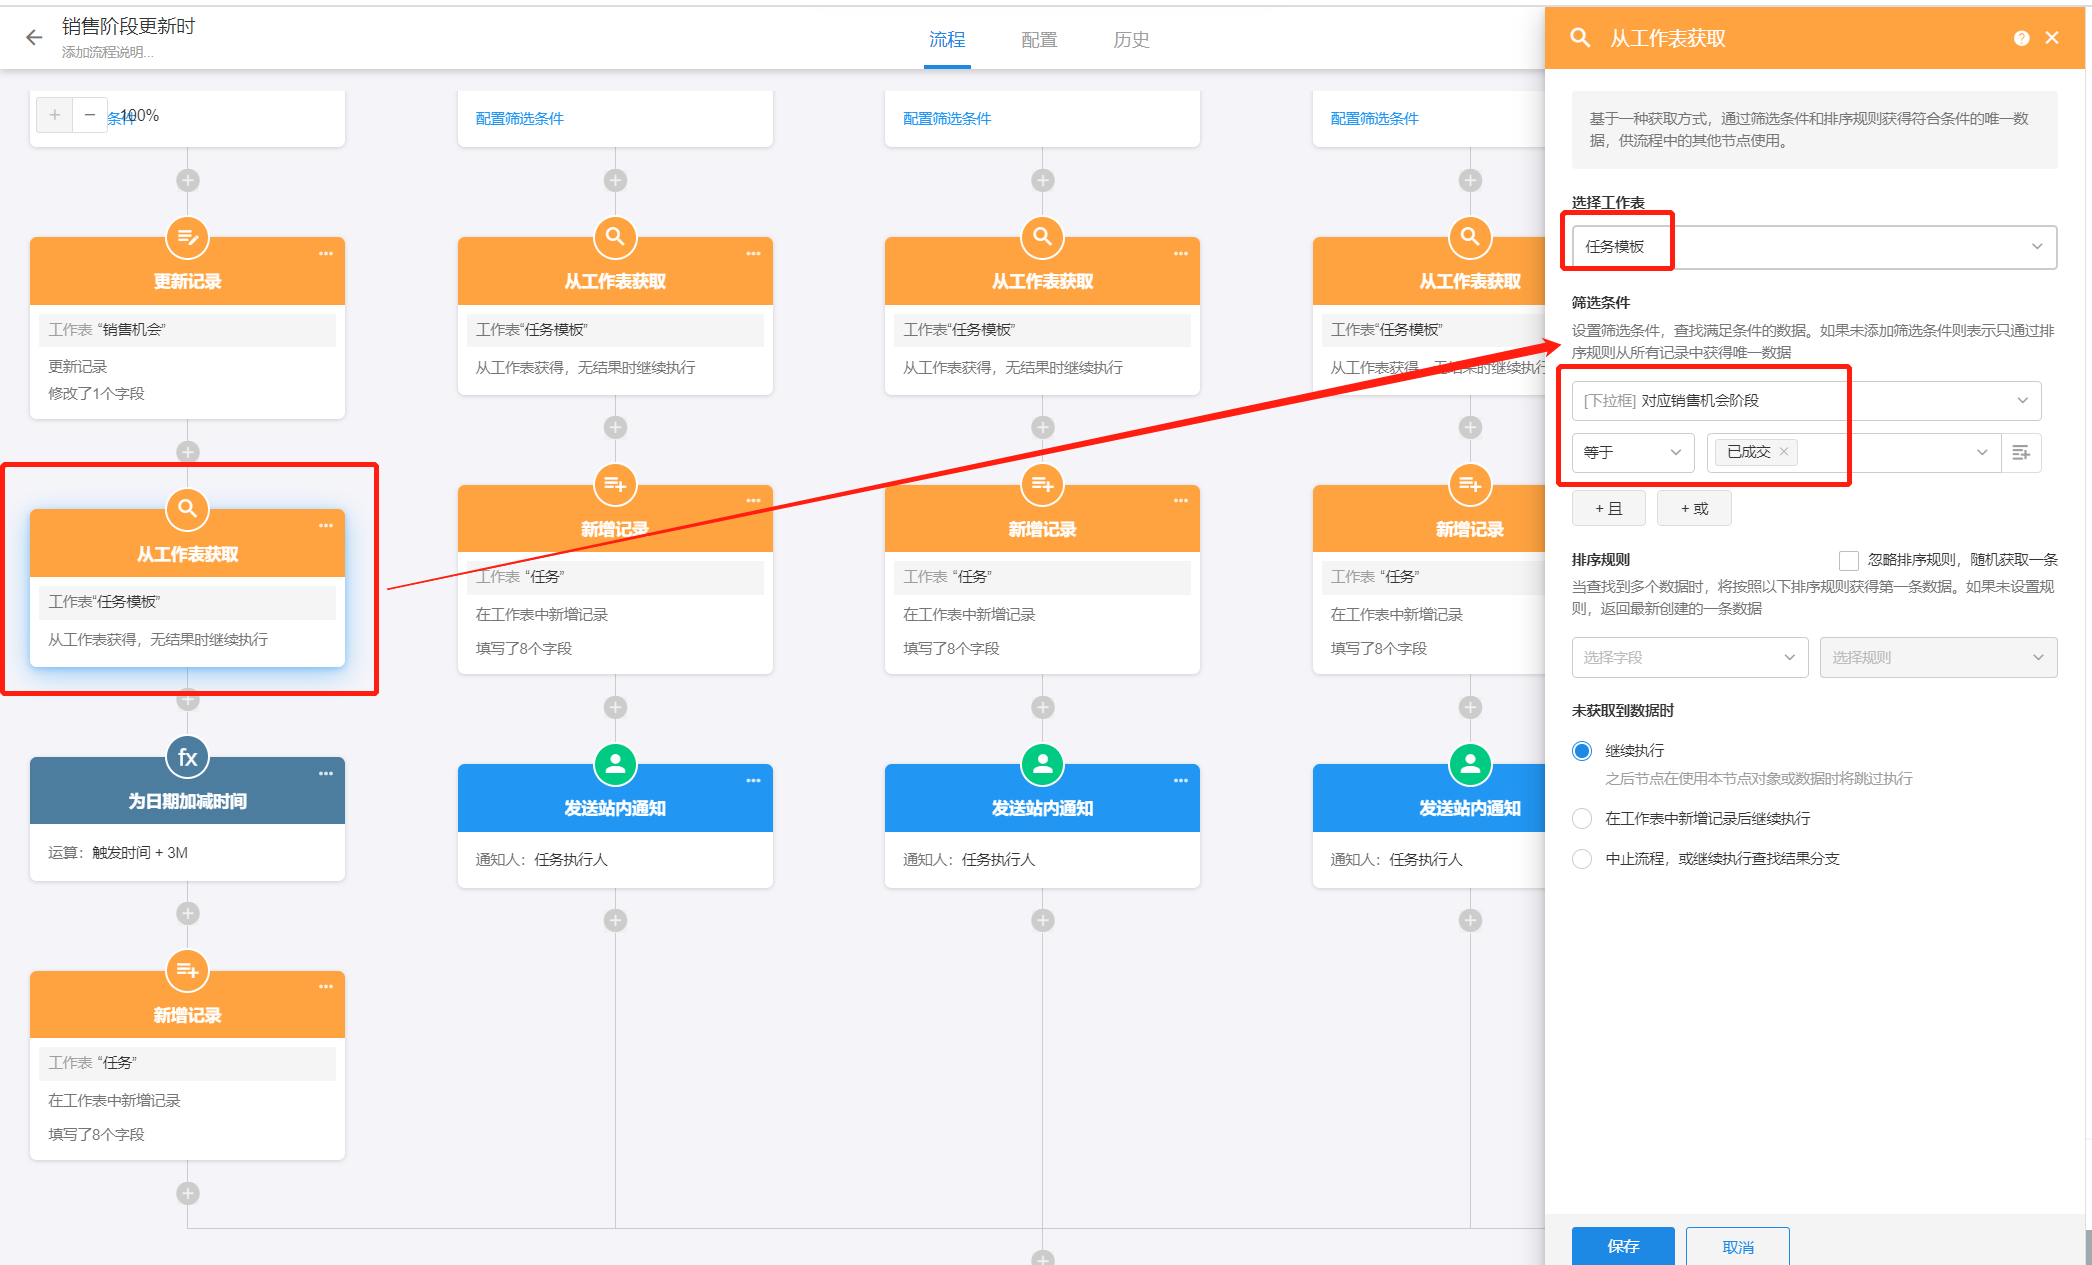Expand the 选择字段 sort field dropdown
Screen dimensions: 2092x1265
(x=1689, y=658)
